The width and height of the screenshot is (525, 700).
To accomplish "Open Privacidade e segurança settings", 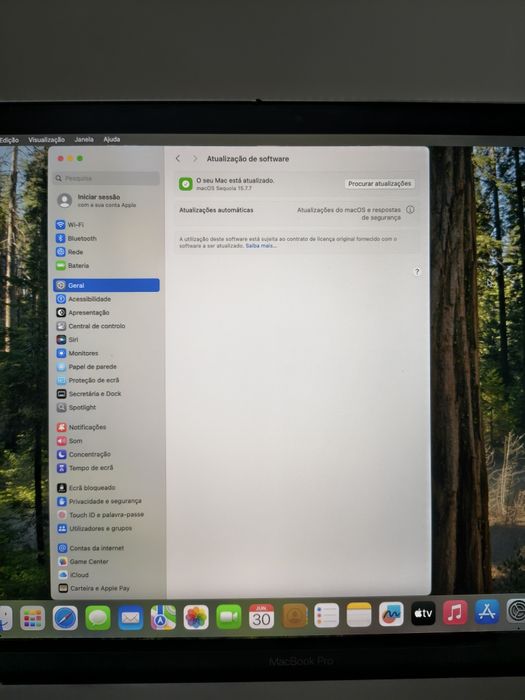I will pos(107,501).
